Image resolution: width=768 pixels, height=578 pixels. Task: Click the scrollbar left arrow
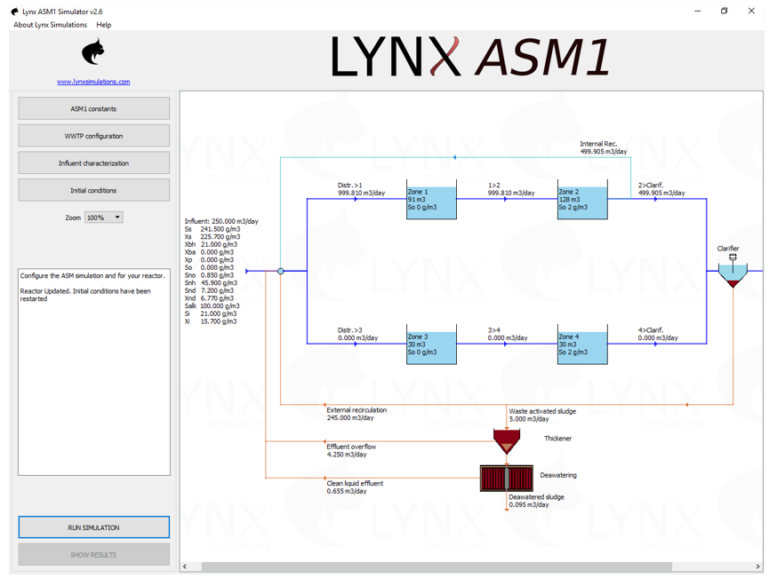pyautogui.click(x=185, y=566)
